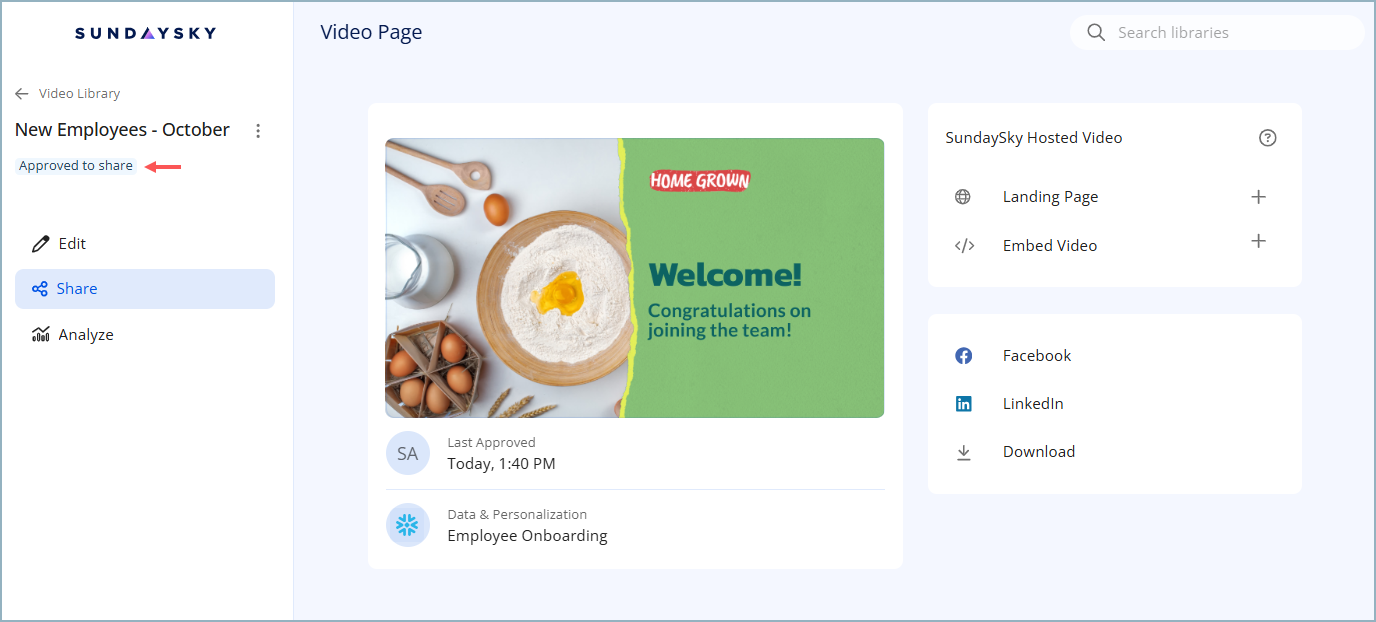Click the Welcome video thumbnail
The height and width of the screenshot is (622, 1376).
point(635,278)
